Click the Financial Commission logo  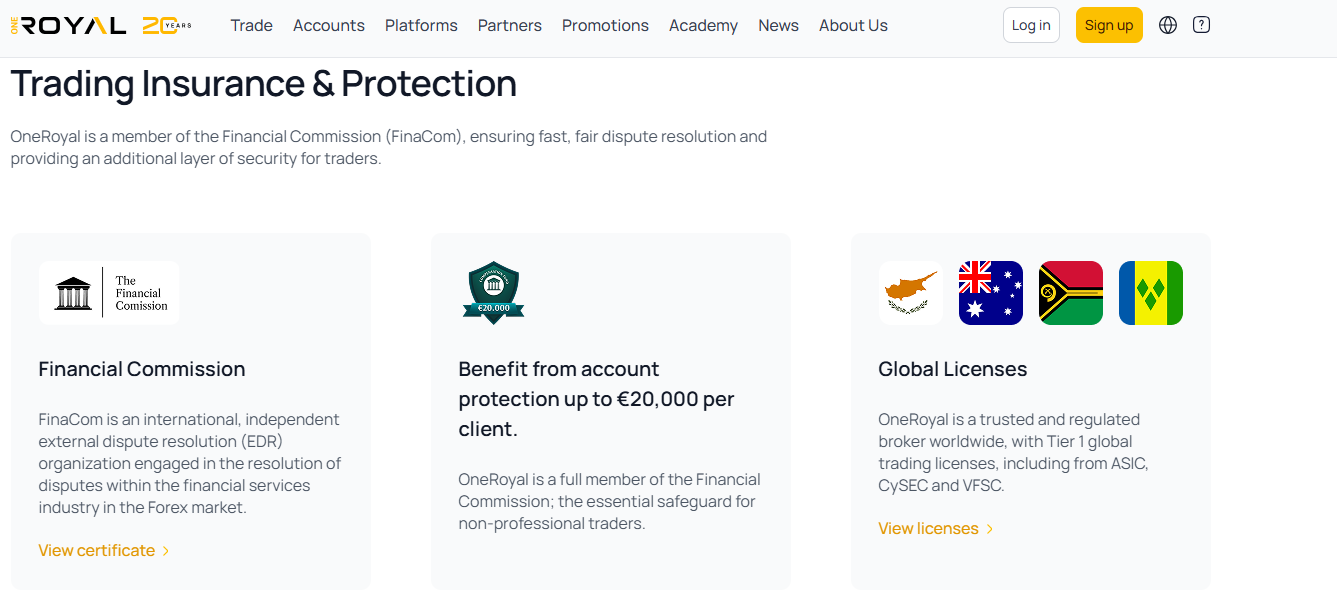pos(109,293)
